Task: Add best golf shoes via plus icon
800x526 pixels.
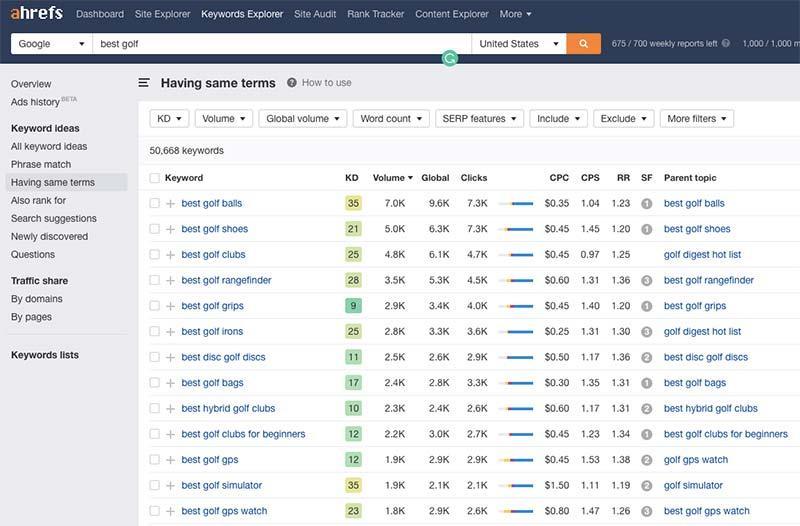Action: click(170, 229)
